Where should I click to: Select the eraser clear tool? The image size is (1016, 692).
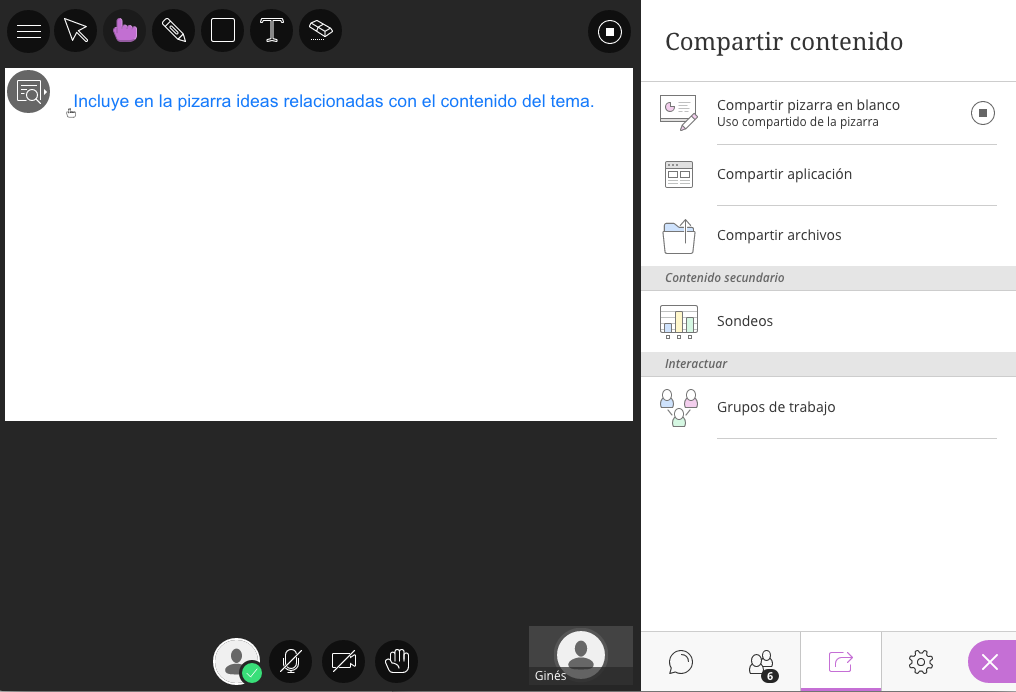[321, 31]
